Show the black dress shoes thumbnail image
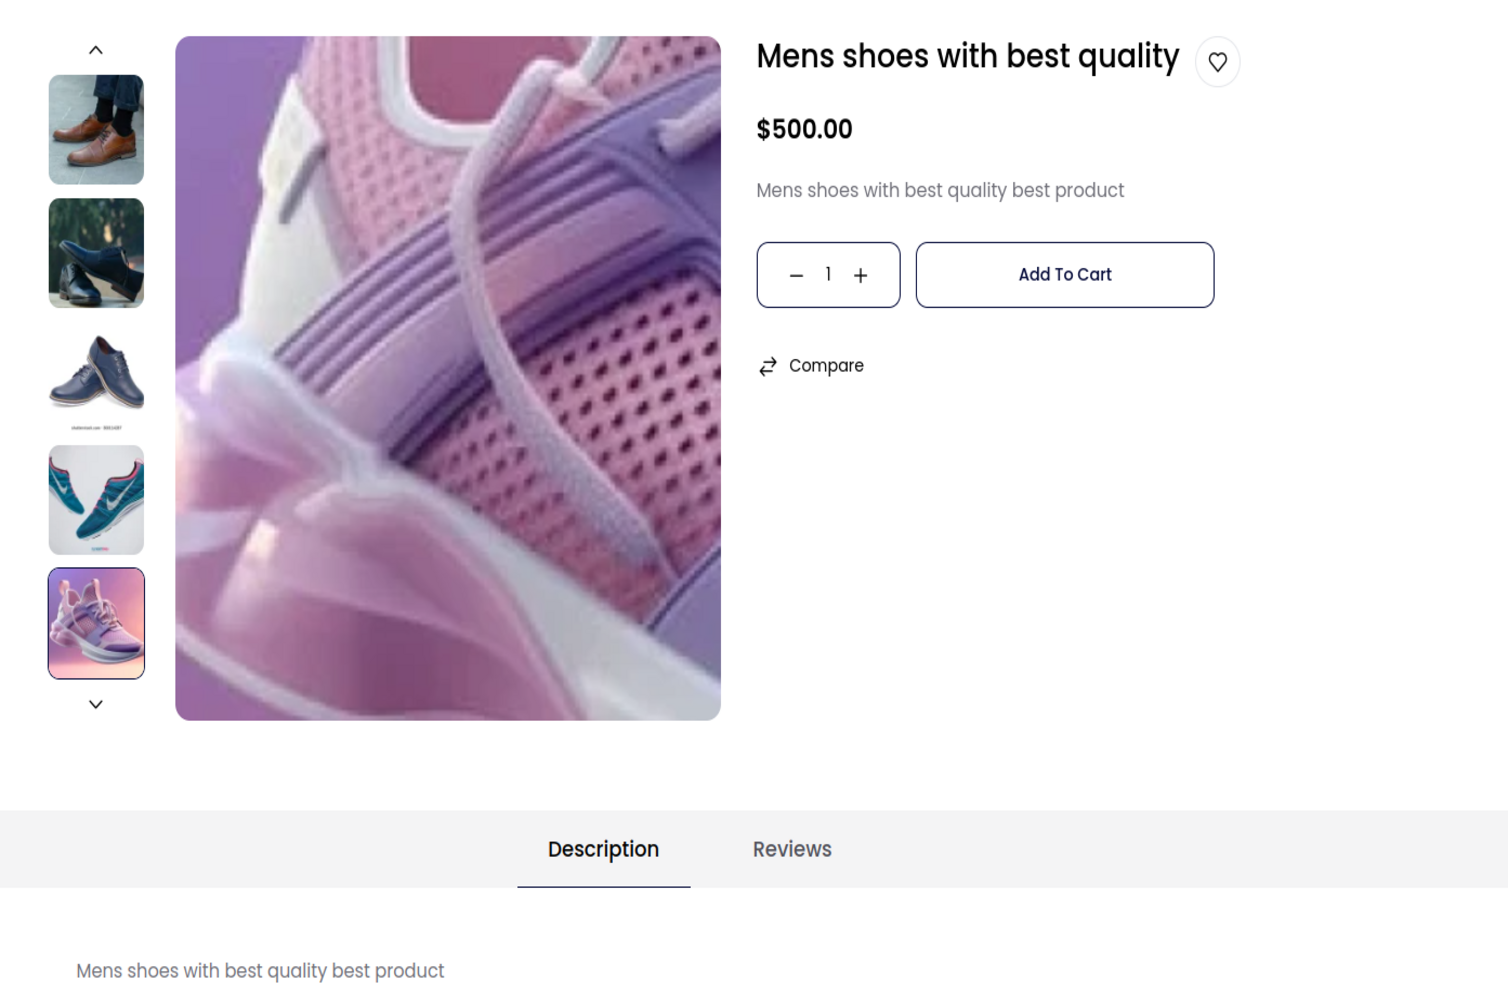This screenshot has width=1508, height=1000. pos(96,253)
